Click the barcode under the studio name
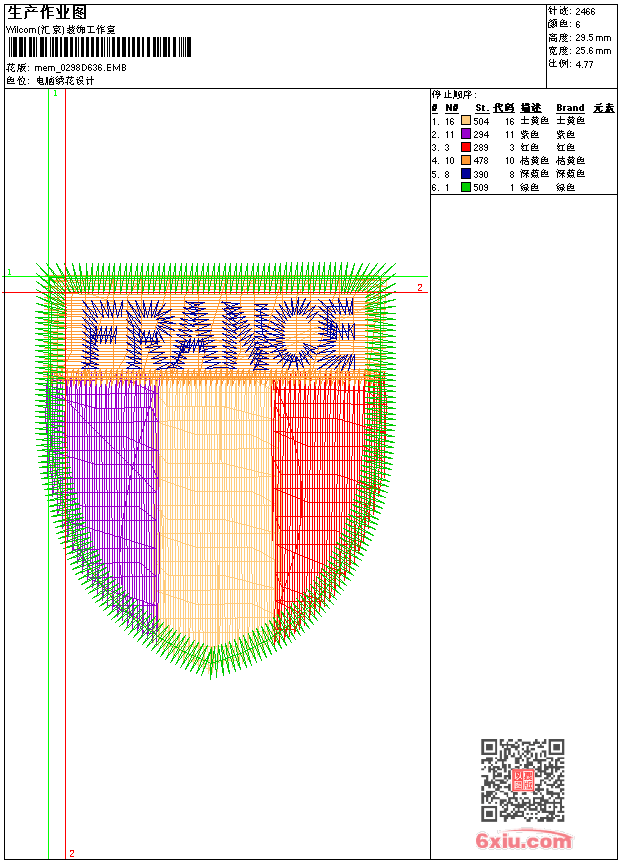Screen dimensions: 620x860 click(99, 47)
